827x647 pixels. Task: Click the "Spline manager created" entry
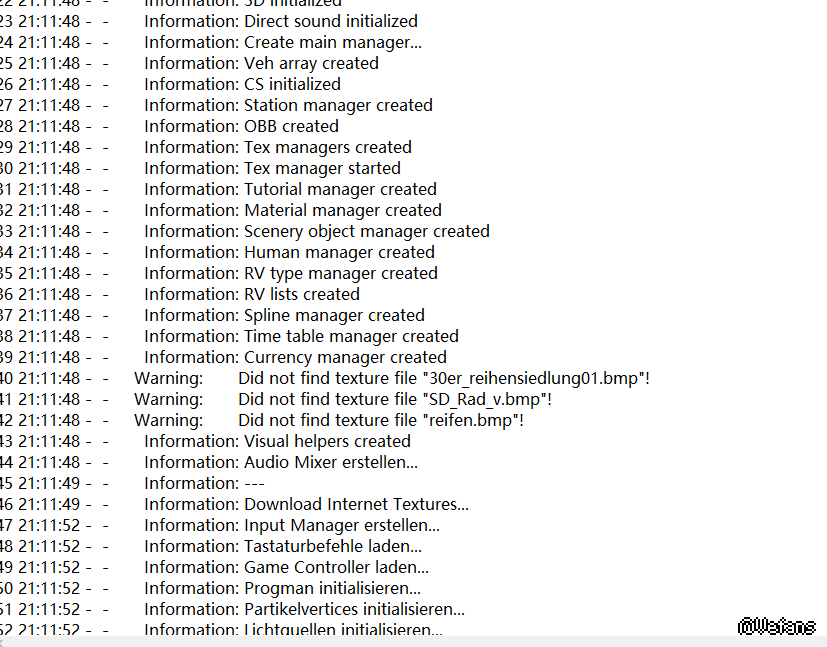pyautogui.click(x=334, y=315)
